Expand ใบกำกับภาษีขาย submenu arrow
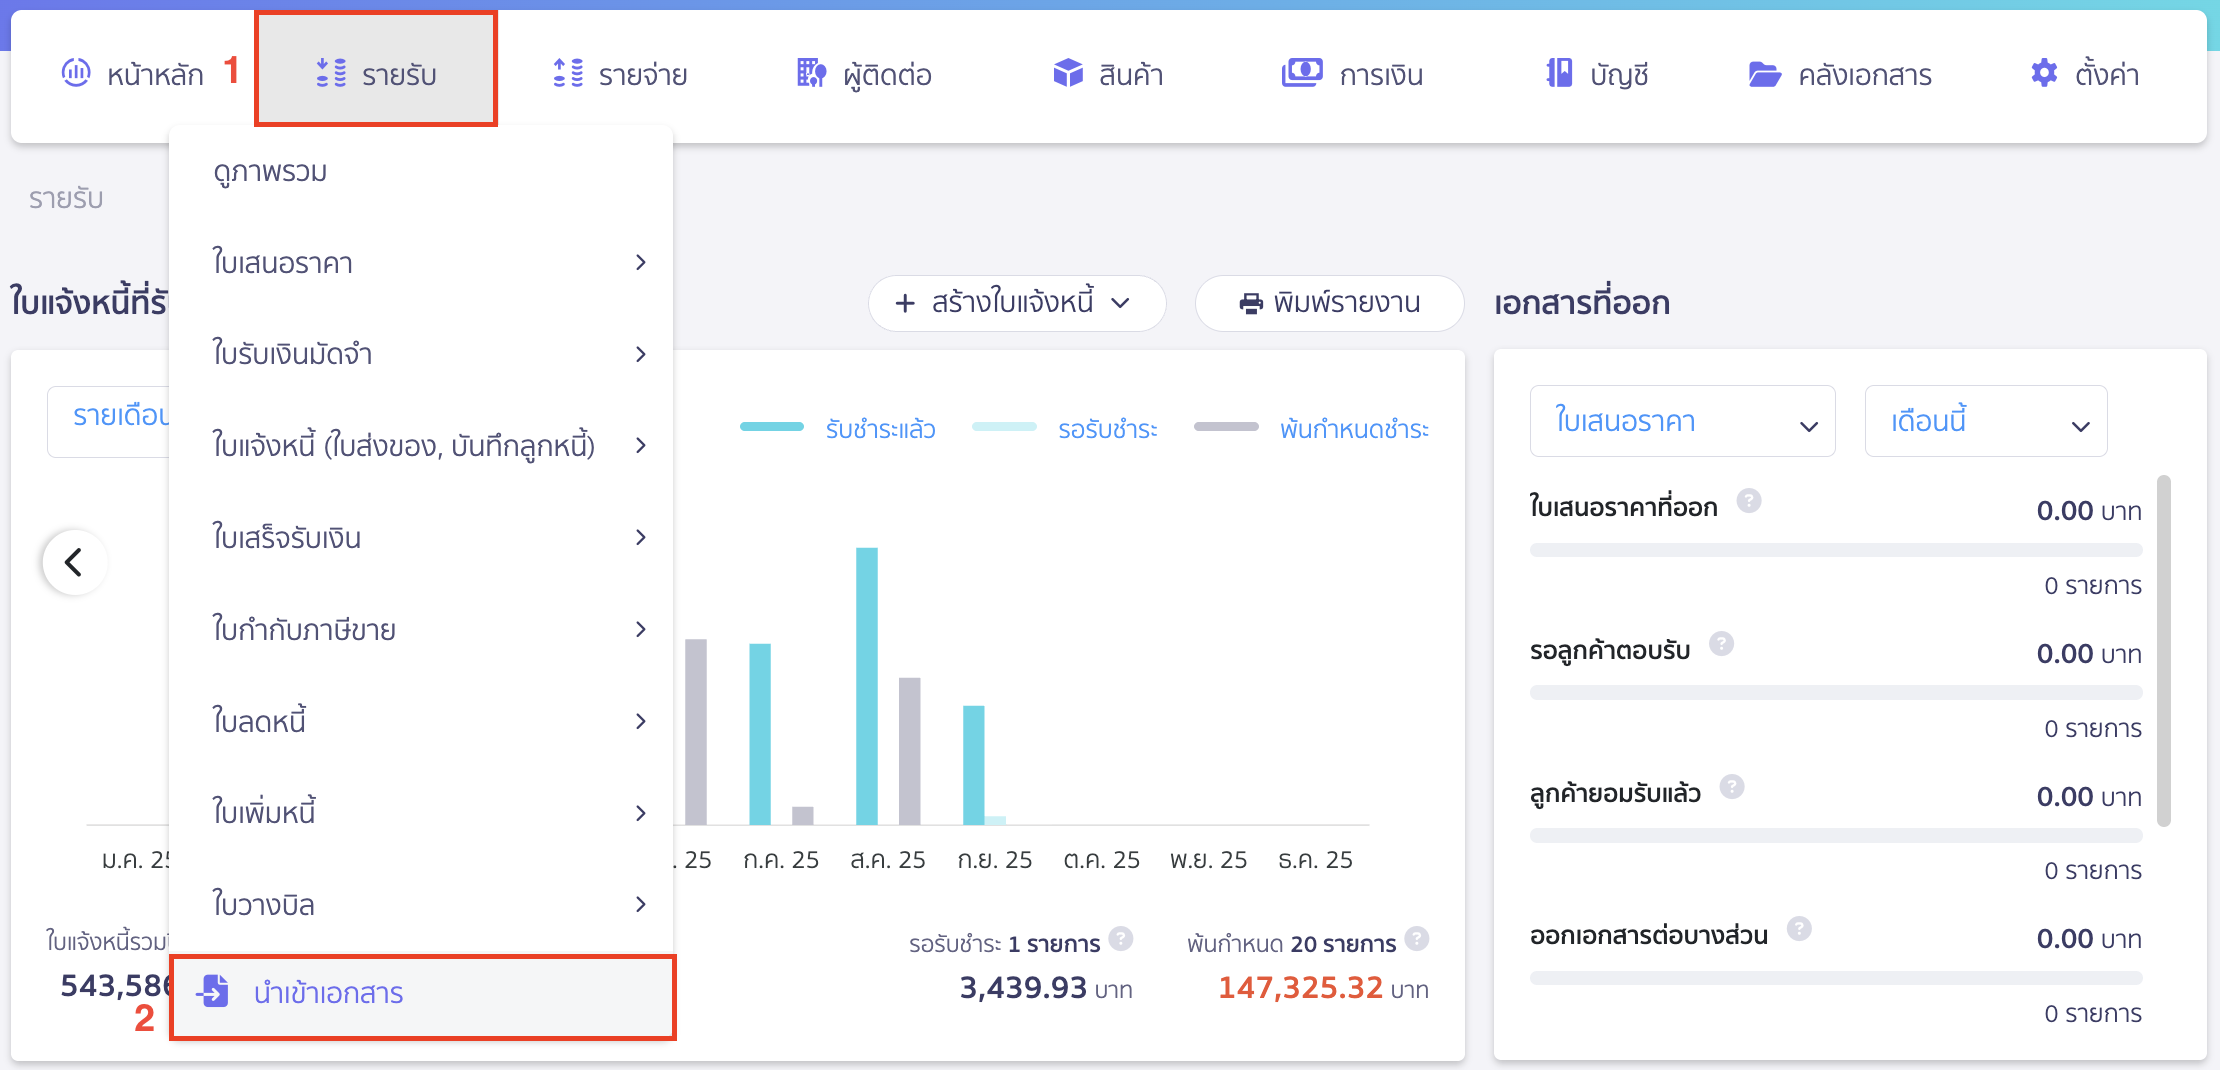The image size is (2220, 1070). pyautogui.click(x=641, y=629)
